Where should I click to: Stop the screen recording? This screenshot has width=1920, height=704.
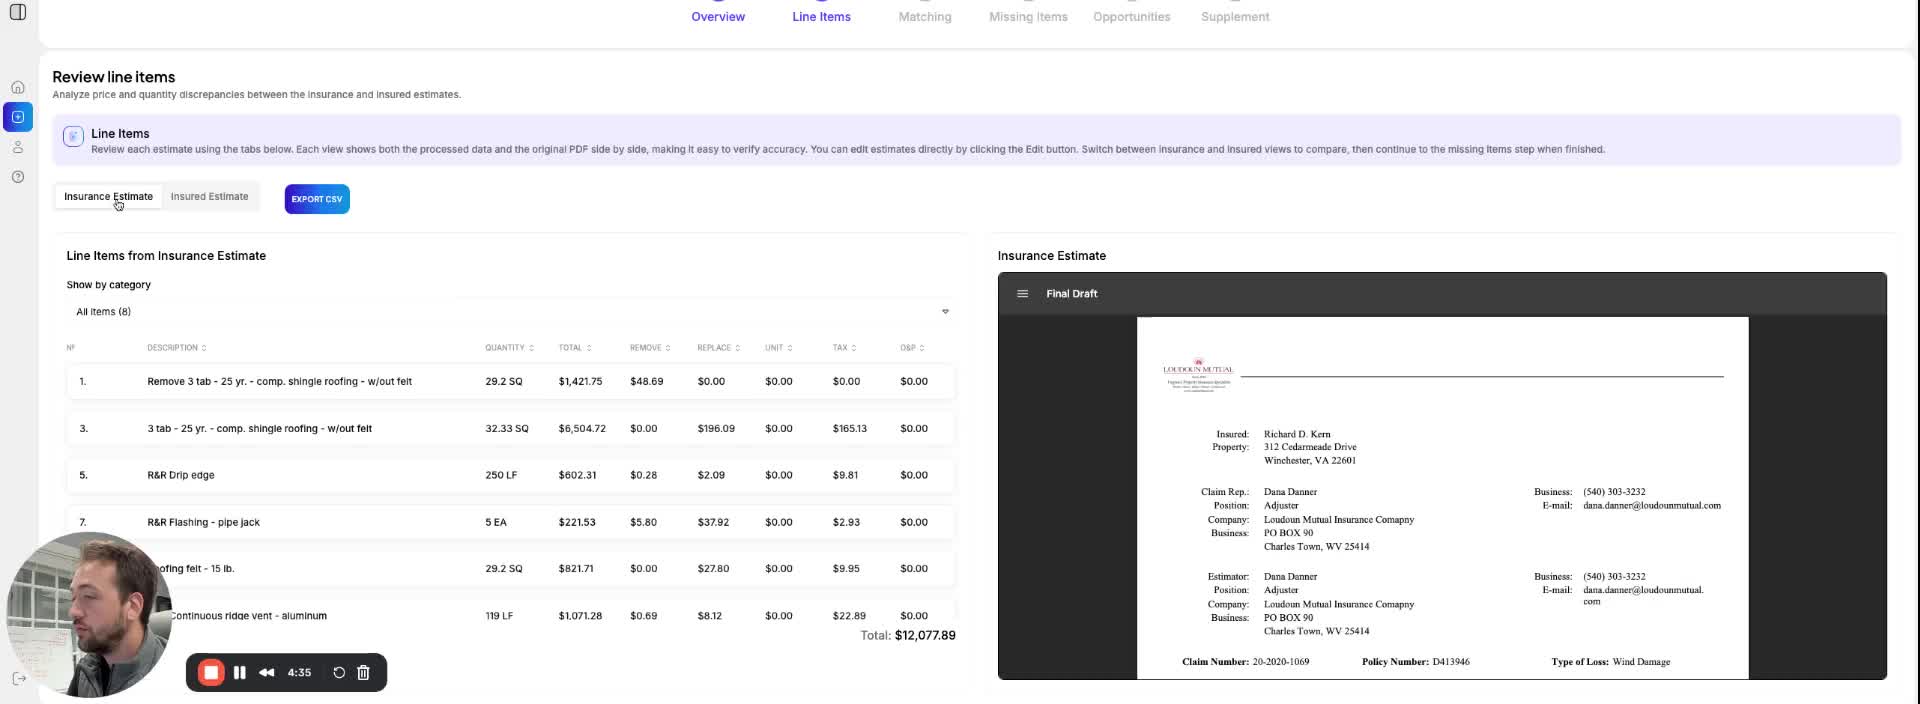[x=211, y=673]
